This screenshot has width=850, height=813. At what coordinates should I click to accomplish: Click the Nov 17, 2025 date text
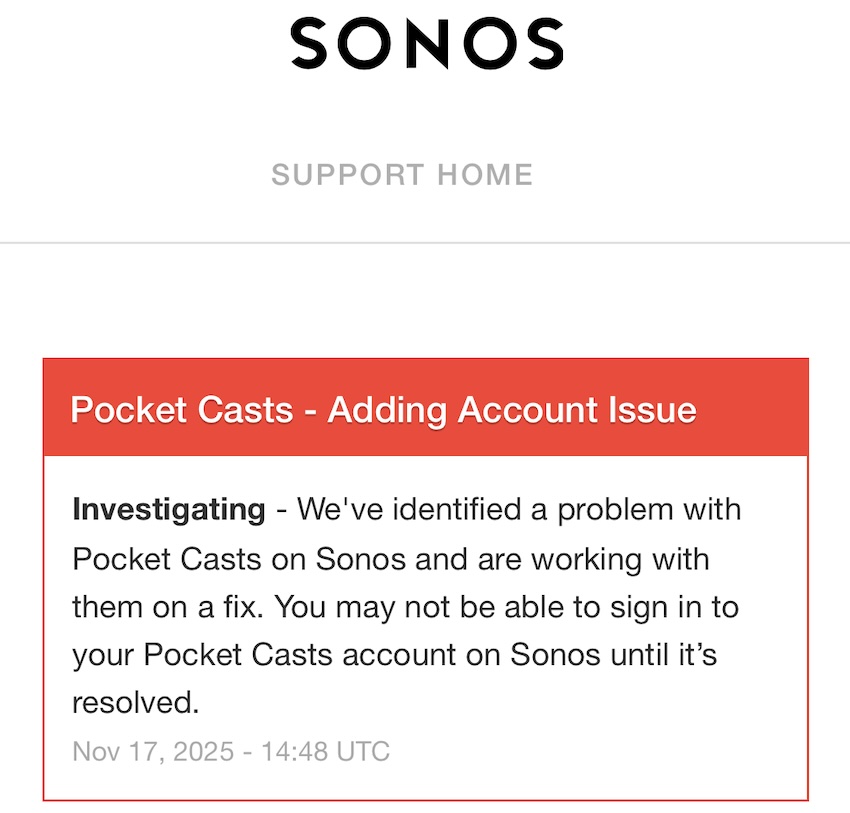(x=152, y=751)
